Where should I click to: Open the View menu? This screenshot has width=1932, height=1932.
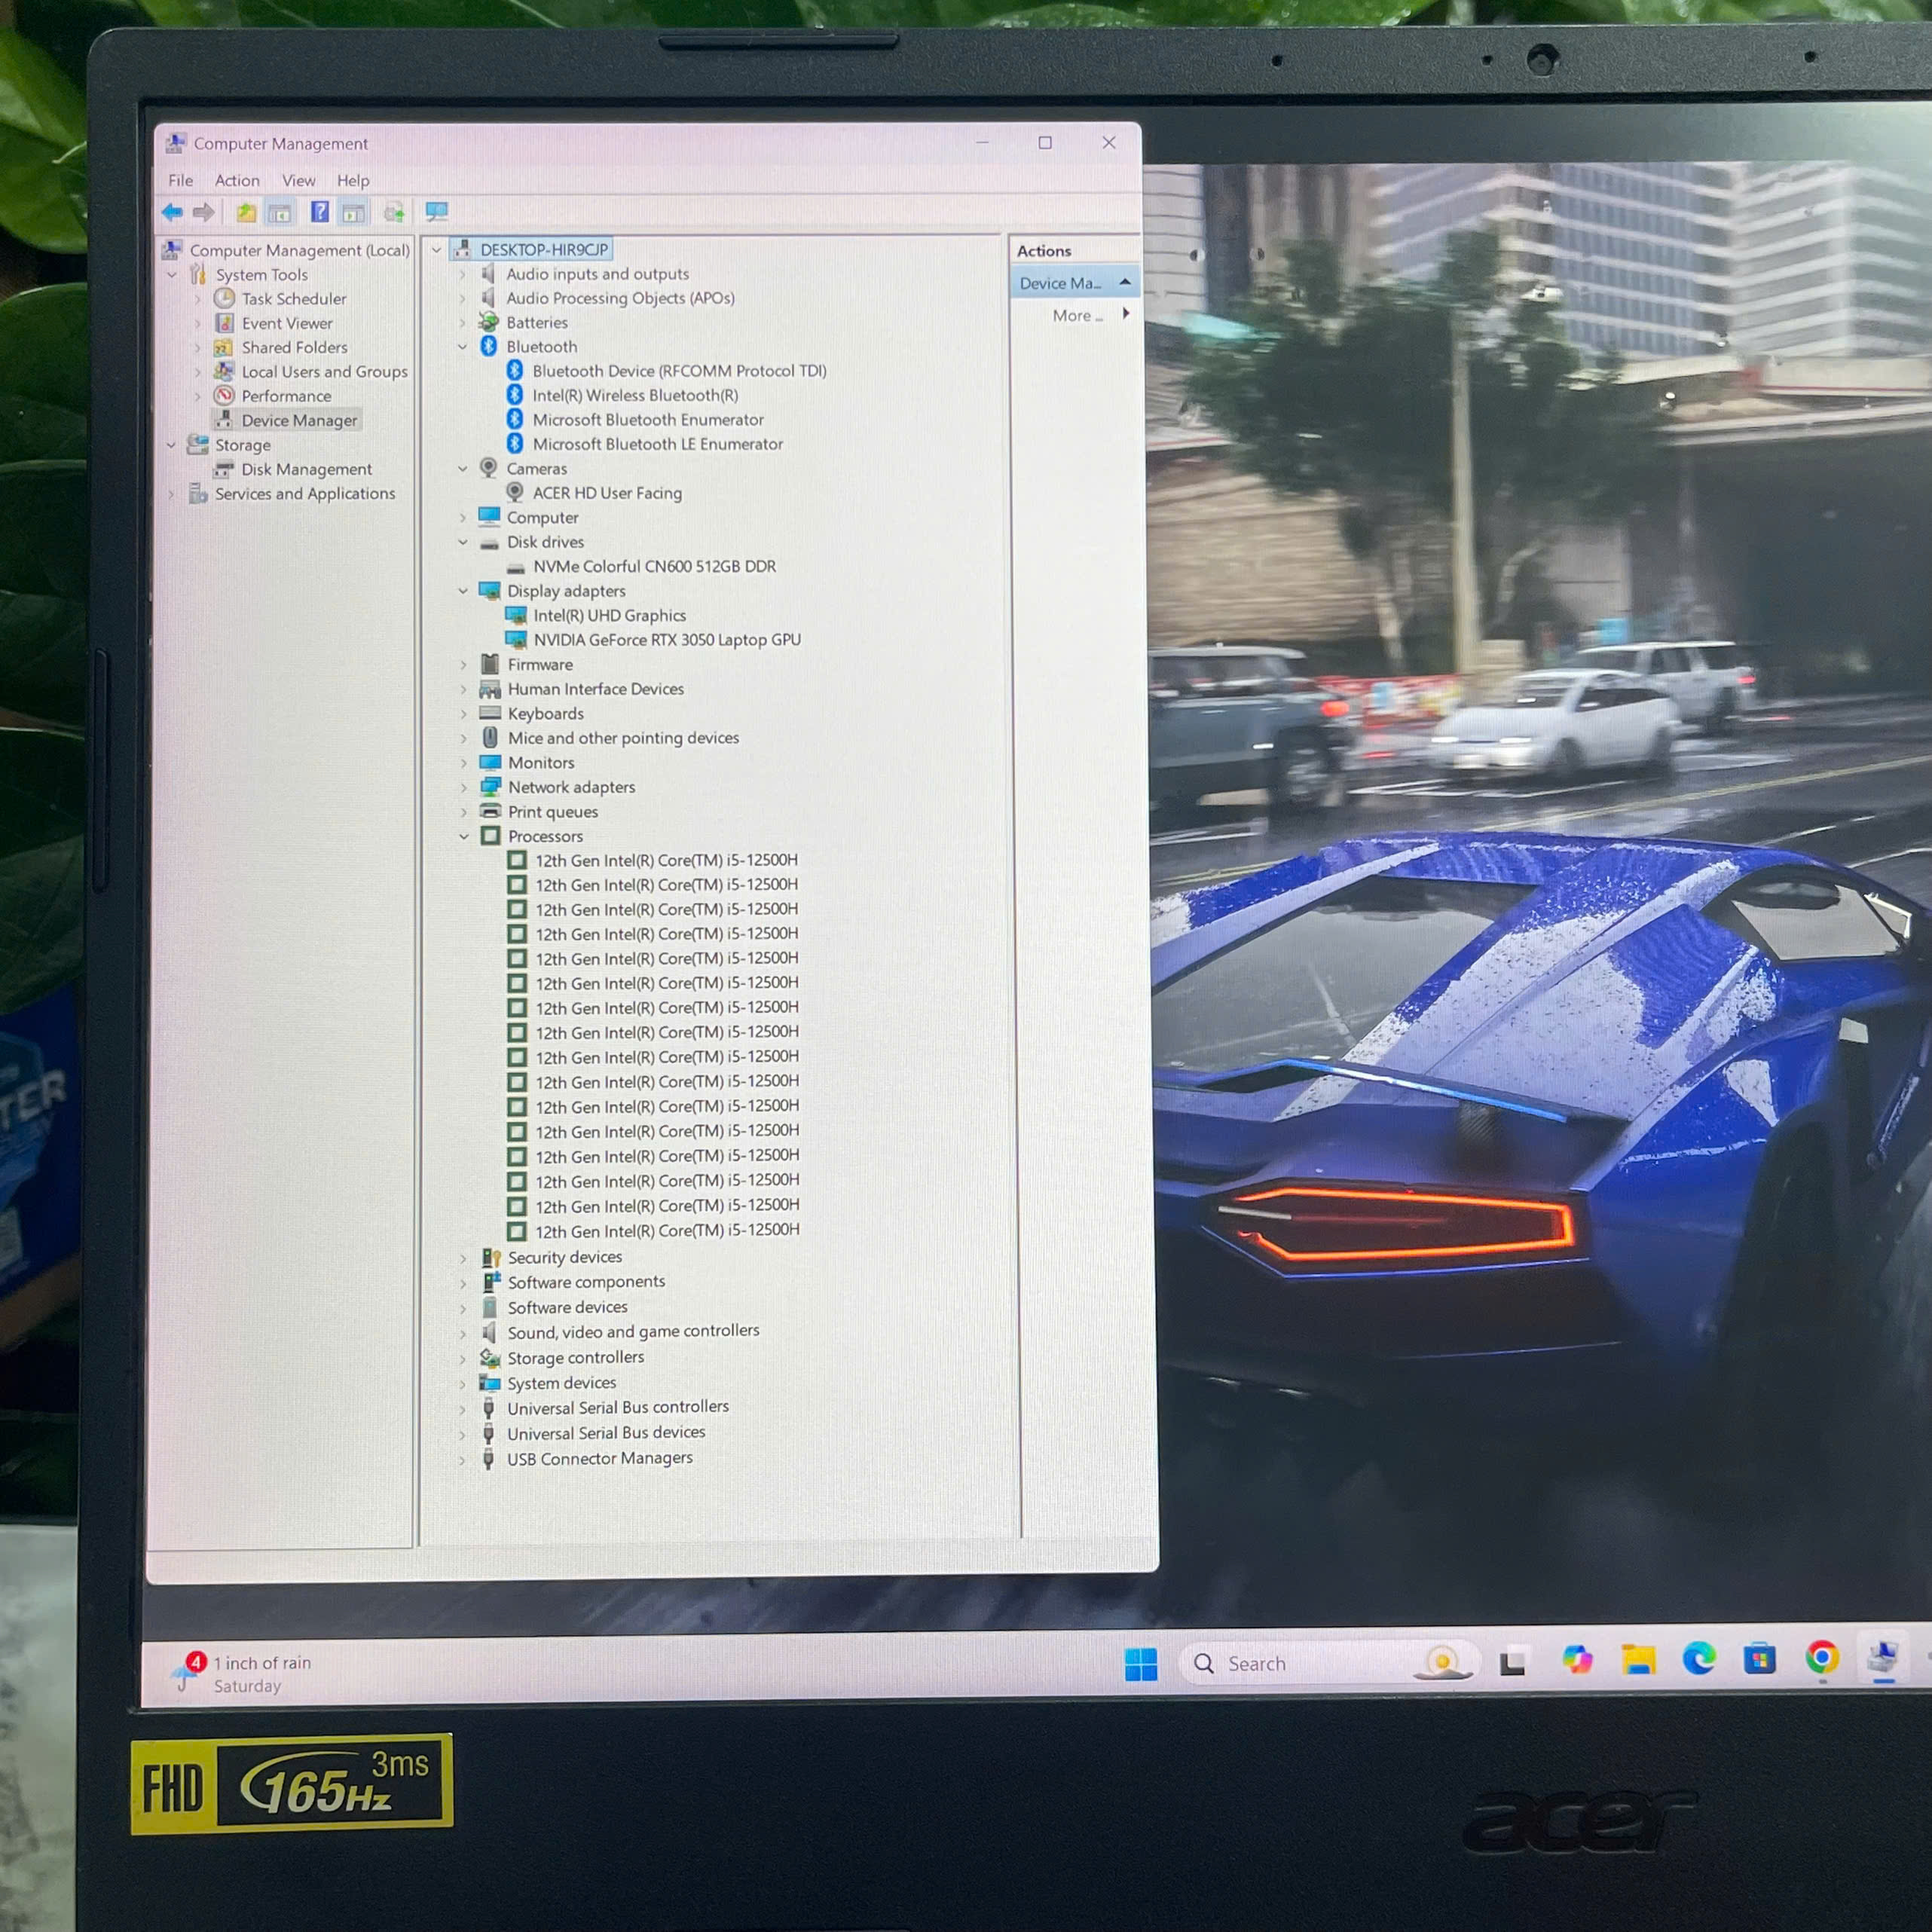pyautogui.click(x=298, y=180)
